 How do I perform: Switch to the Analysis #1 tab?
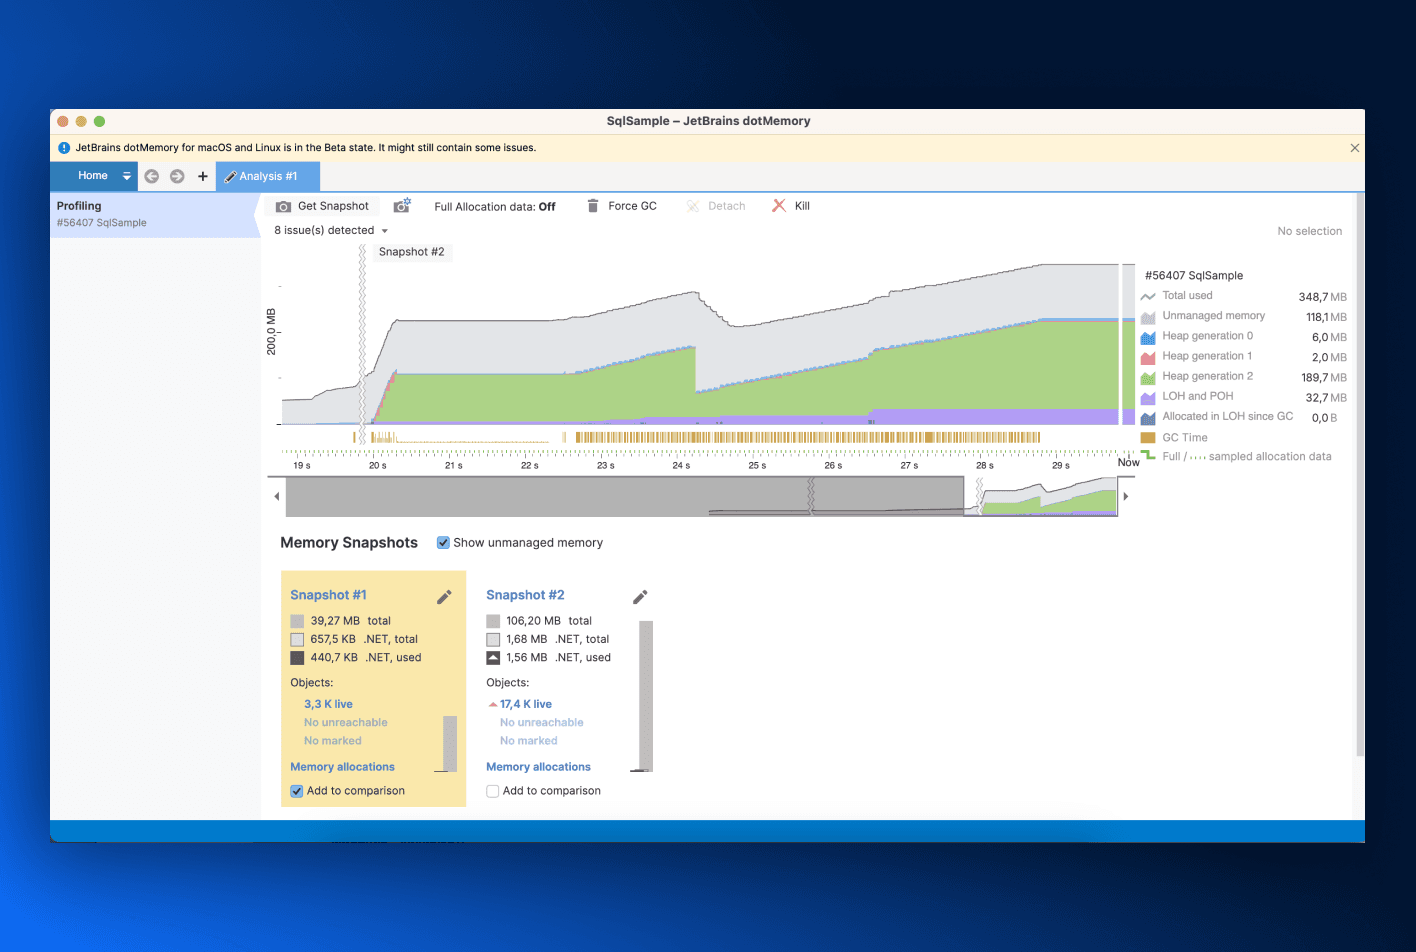(268, 177)
